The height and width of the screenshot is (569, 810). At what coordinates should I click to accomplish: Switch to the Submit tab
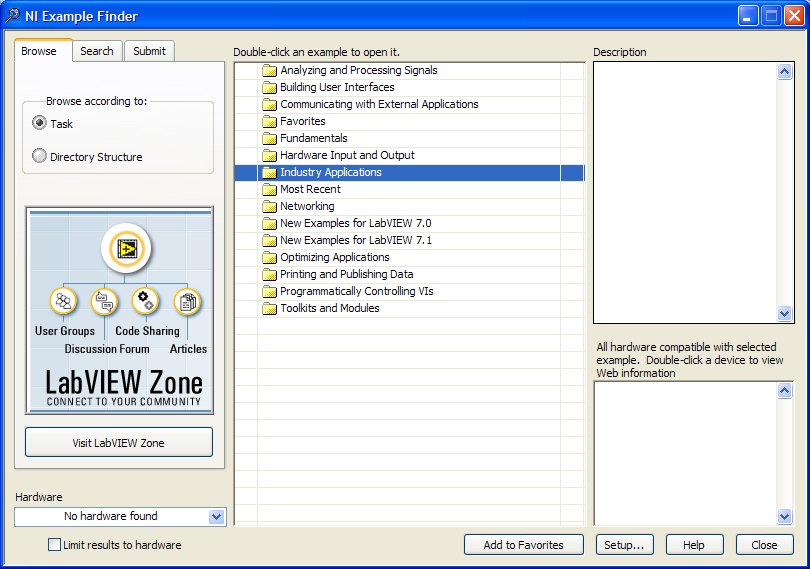(149, 51)
